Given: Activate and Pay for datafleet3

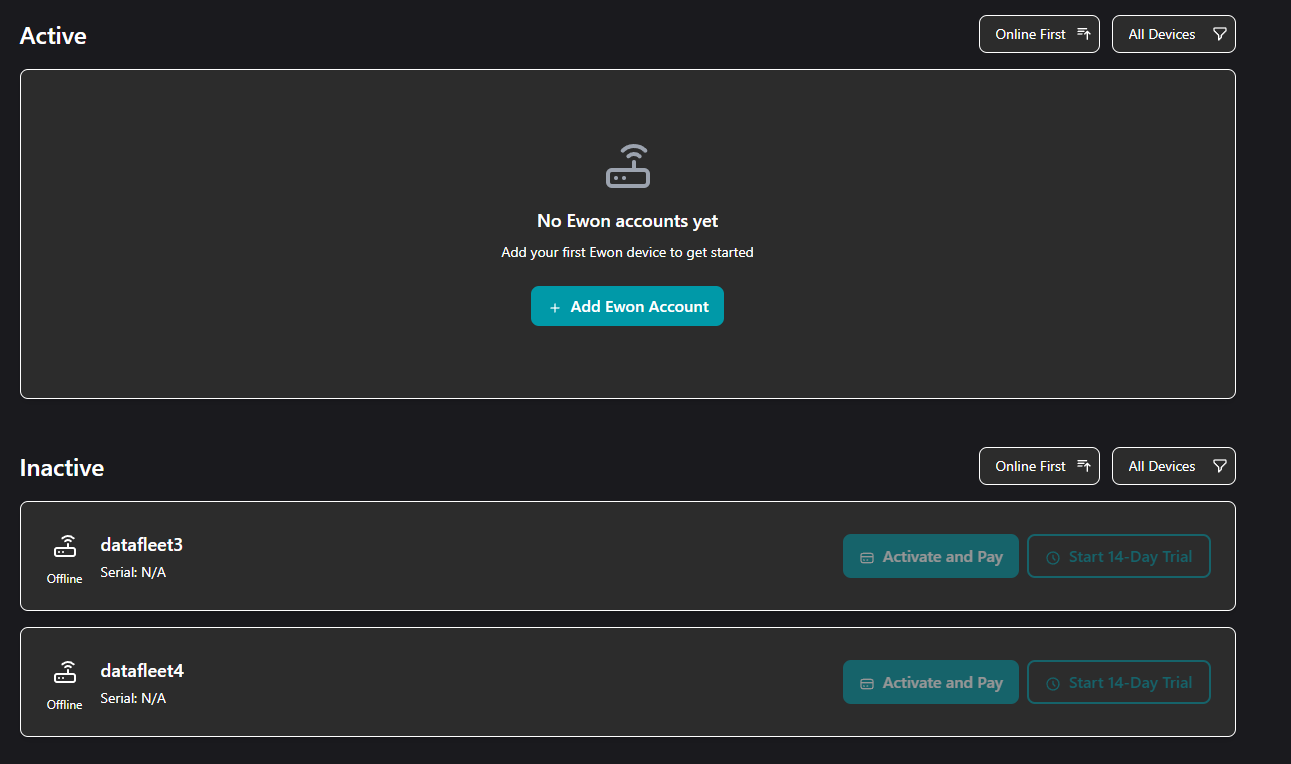Looking at the screenshot, I should 930,556.
